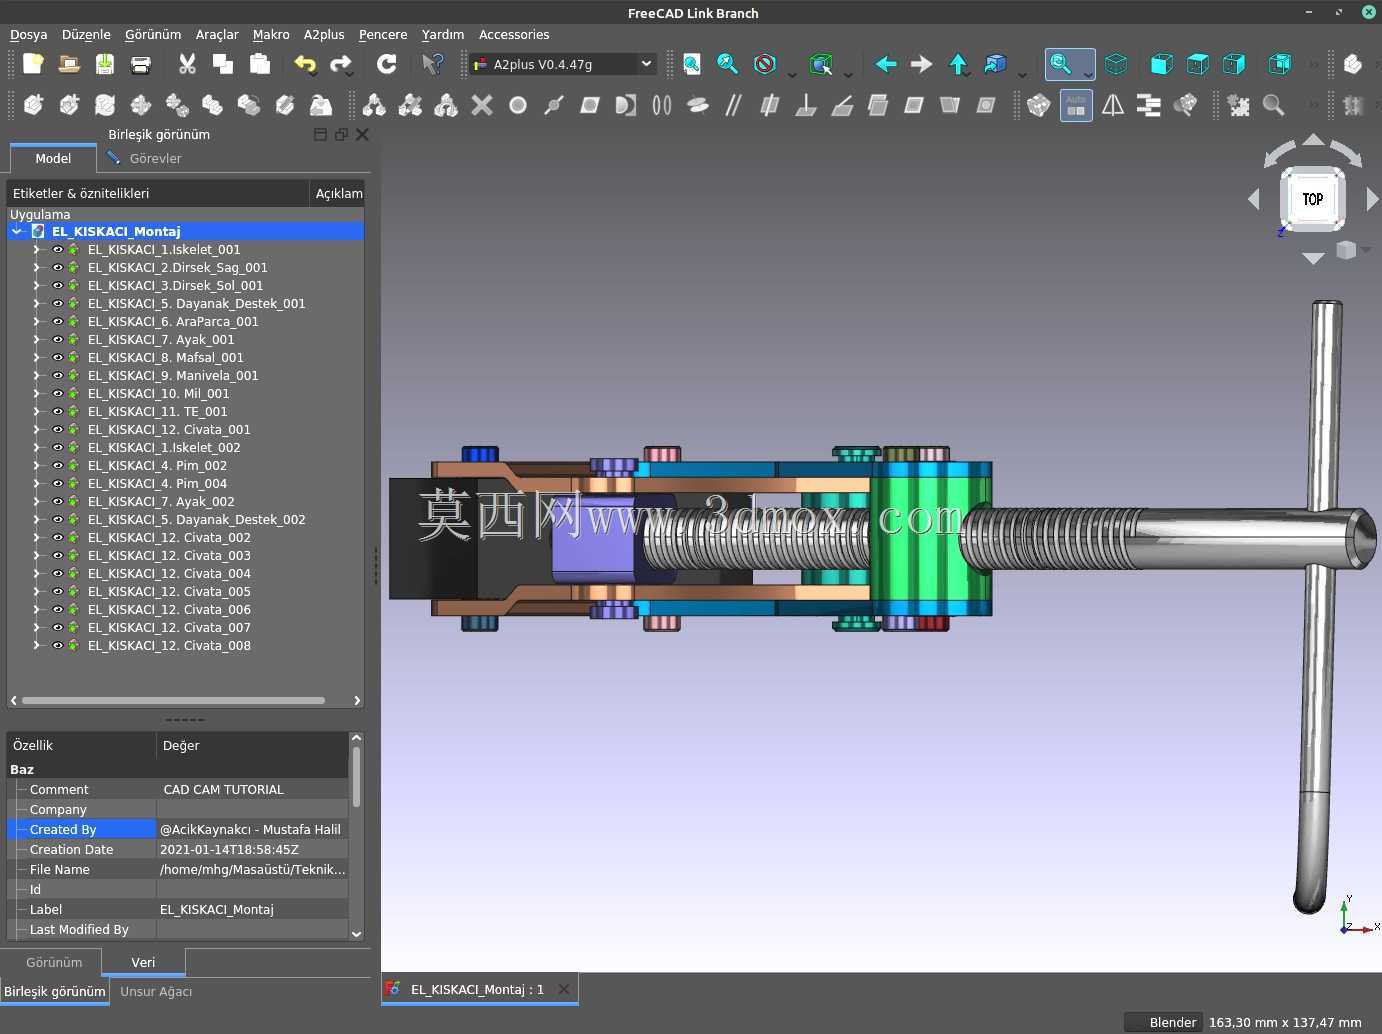Click the fit selection zoom icon
Viewport: 1382px width, 1034px height.
point(728,64)
